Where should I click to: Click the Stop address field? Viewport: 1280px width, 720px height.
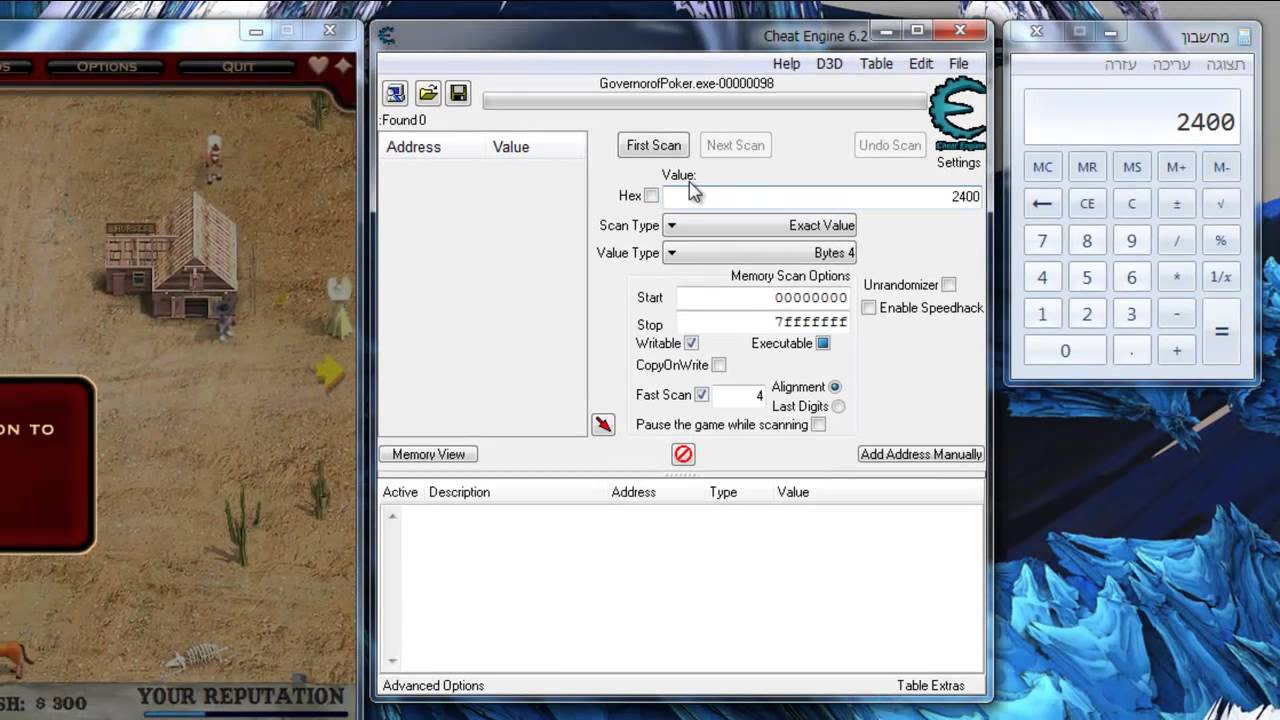pyautogui.click(x=763, y=322)
